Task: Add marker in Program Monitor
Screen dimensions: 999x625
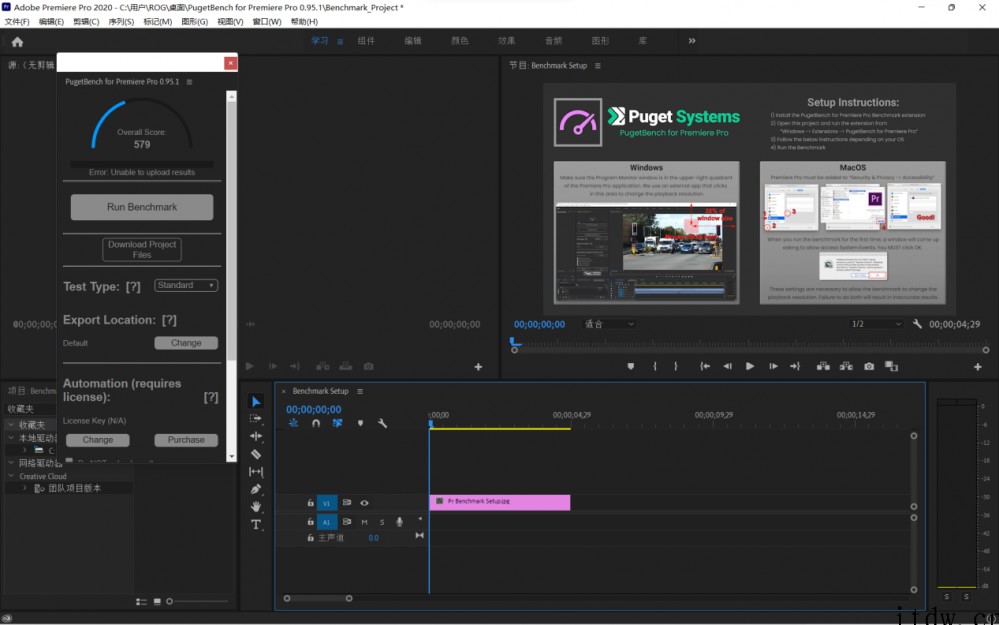Action: click(x=631, y=366)
